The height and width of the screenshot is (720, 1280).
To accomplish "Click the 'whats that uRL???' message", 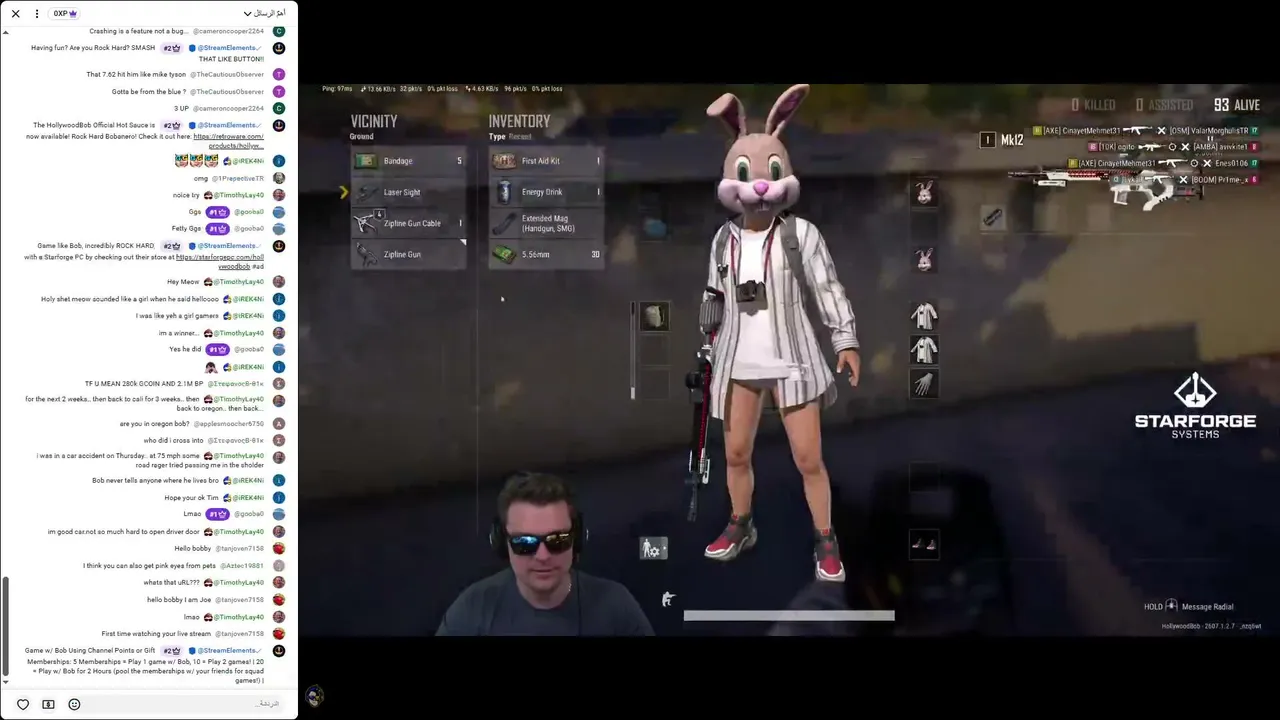I will pos(172,582).
